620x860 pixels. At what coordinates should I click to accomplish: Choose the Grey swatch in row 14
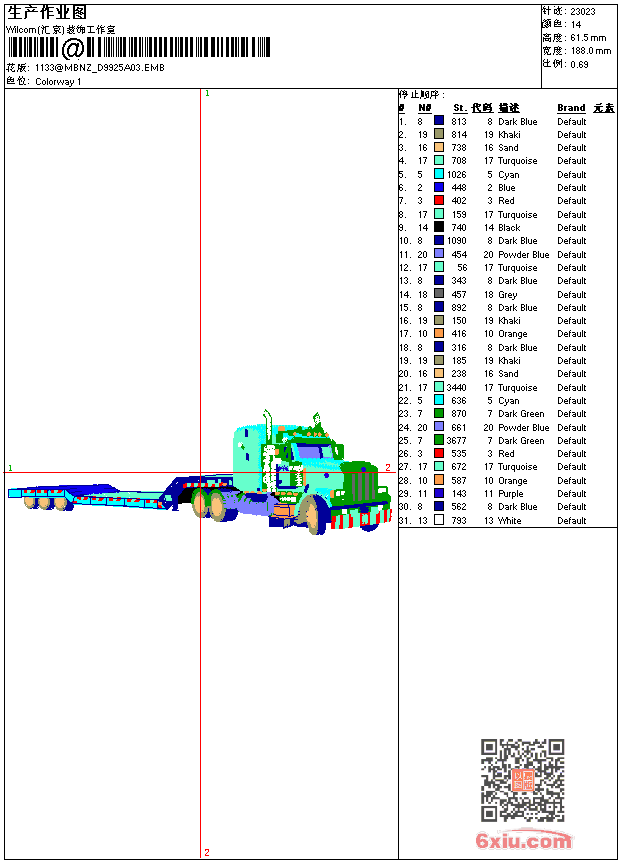tap(439, 294)
